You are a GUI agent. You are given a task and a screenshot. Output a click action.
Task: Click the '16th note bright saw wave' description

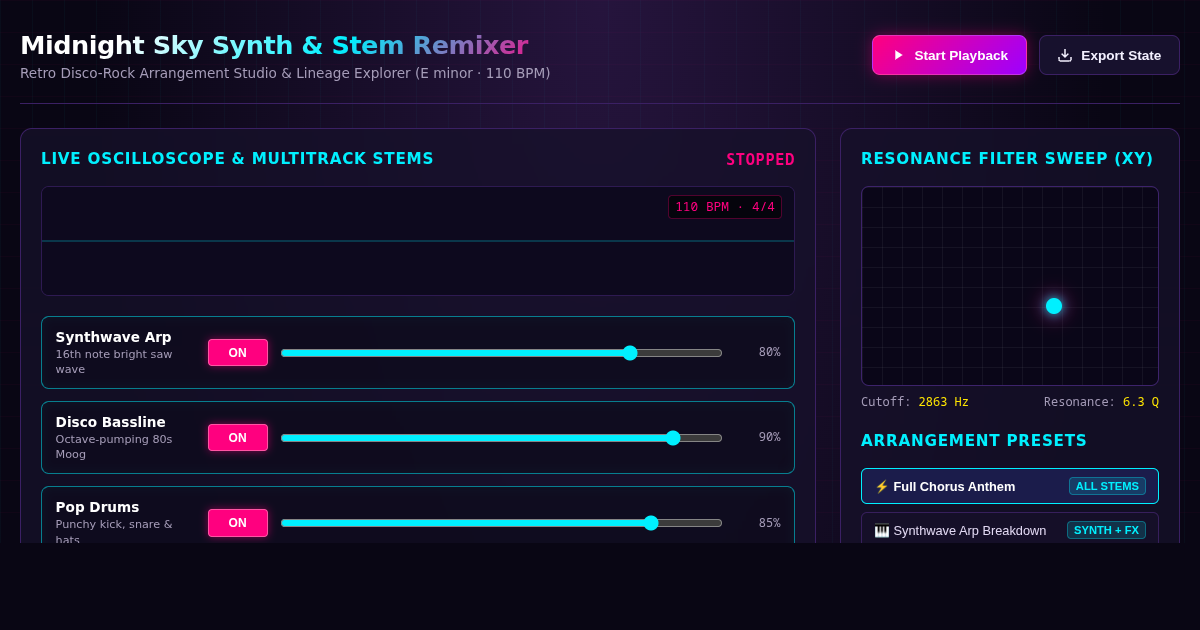114,362
